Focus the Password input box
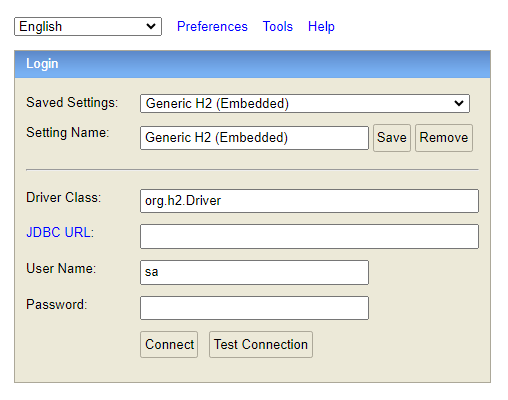This screenshot has height=400, width=508. [254, 308]
